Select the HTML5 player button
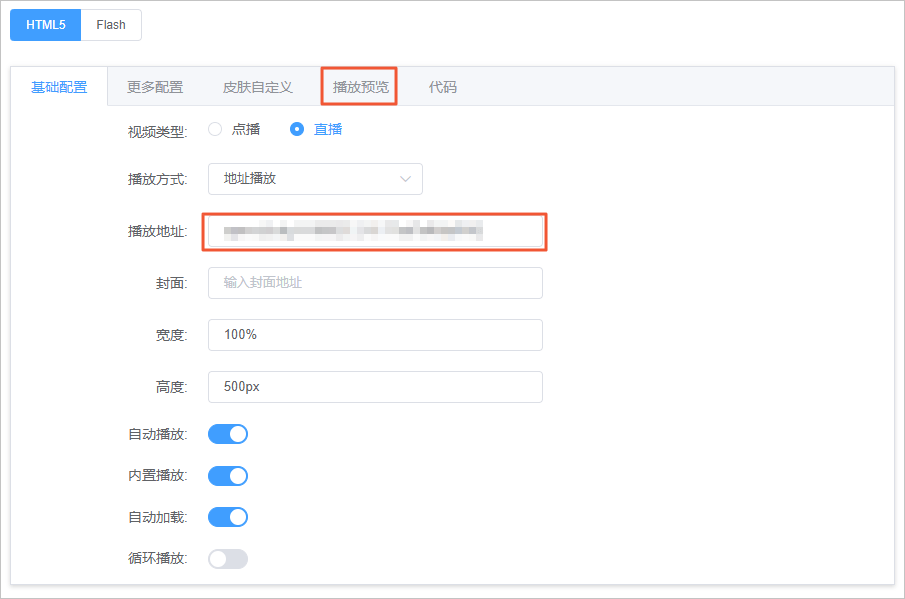Image resolution: width=905 pixels, height=599 pixels. pyautogui.click(x=45, y=25)
